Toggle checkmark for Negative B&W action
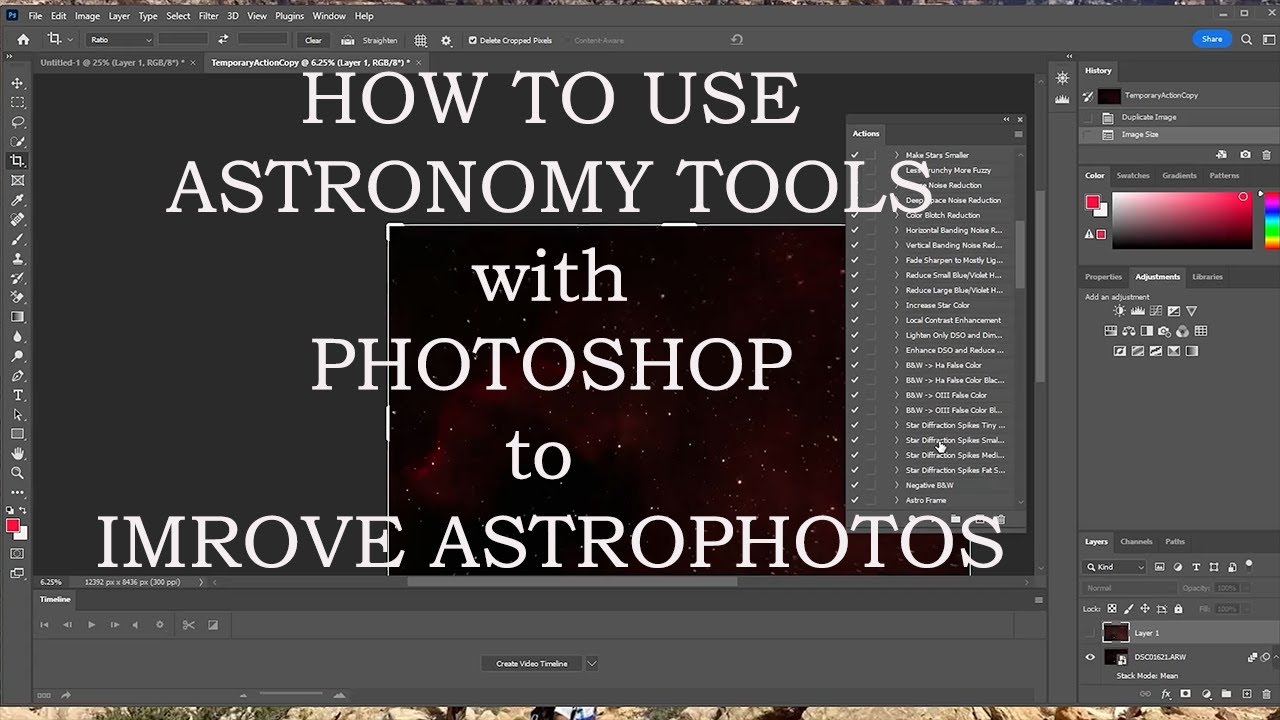Image resolution: width=1280 pixels, height=720 pixels. pyautogui.click(x=855, y=485)
